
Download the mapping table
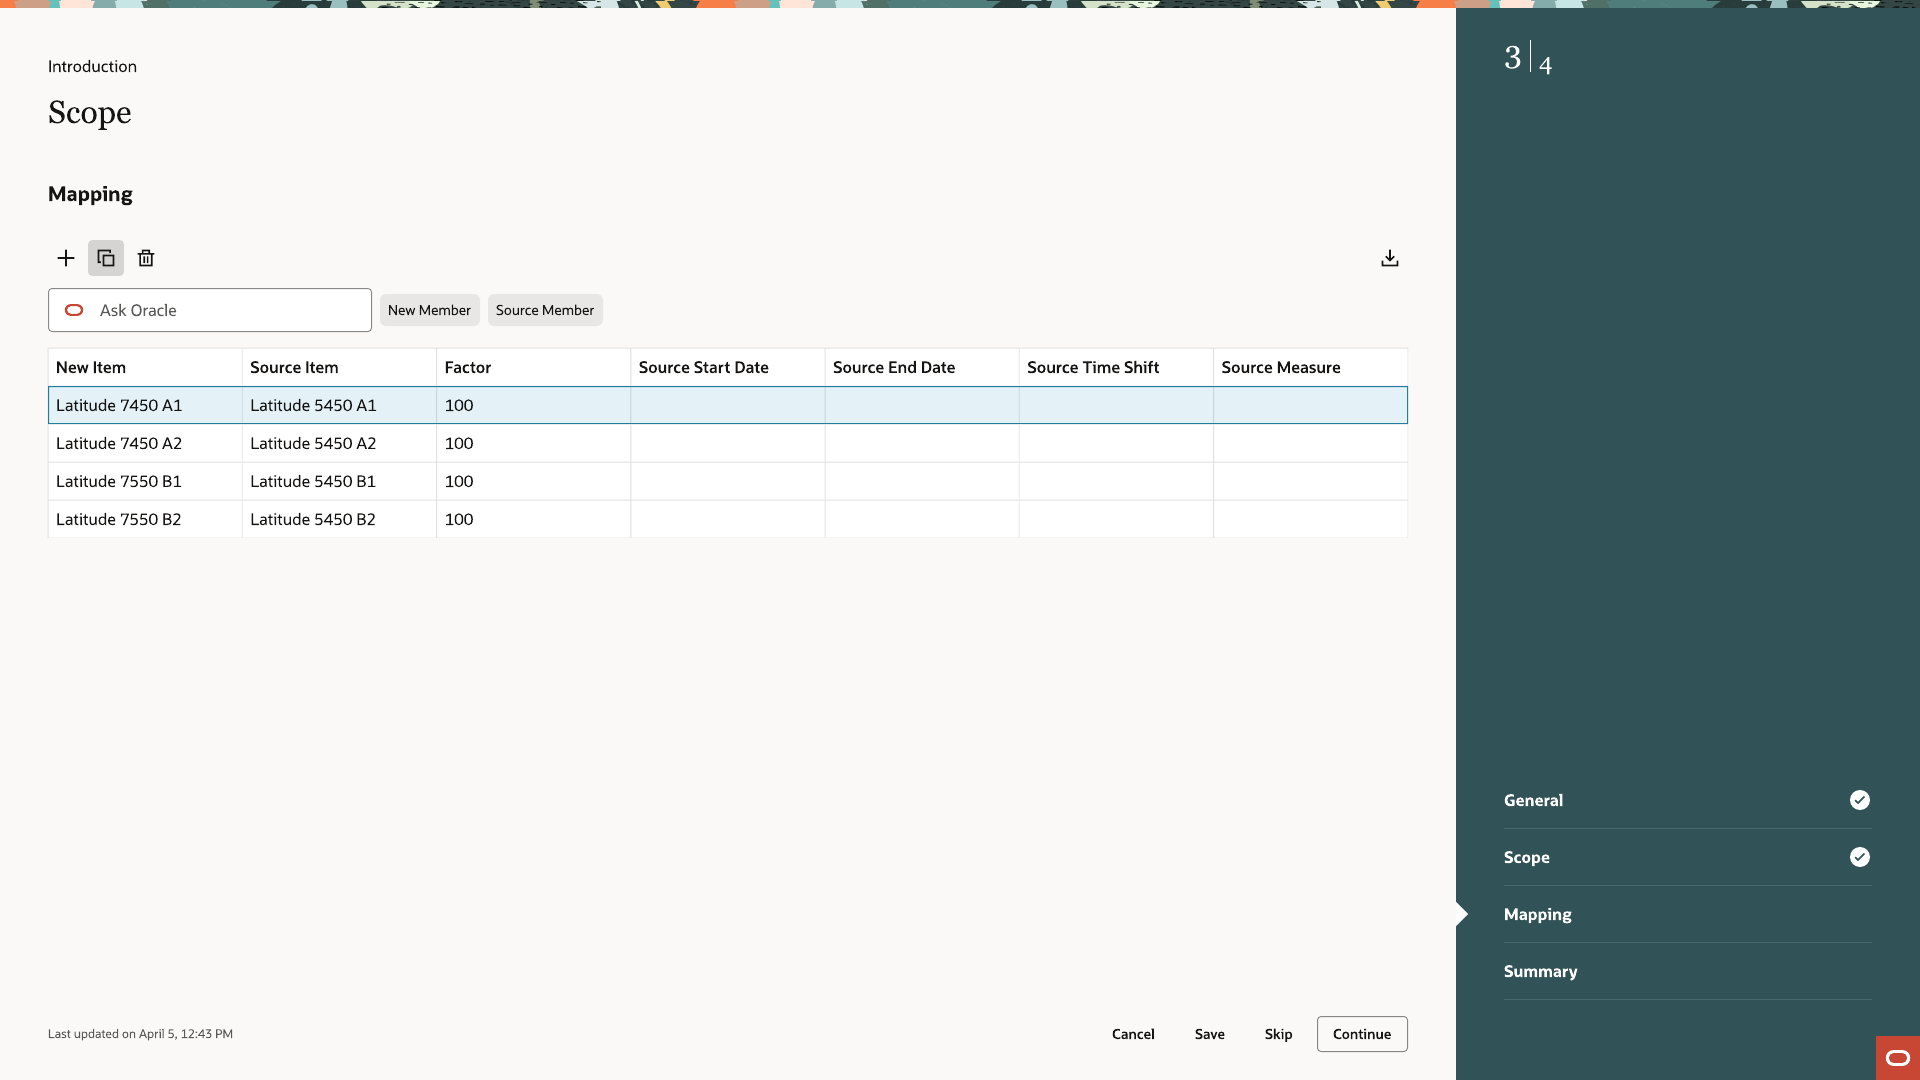click(x=1390, y=258)
